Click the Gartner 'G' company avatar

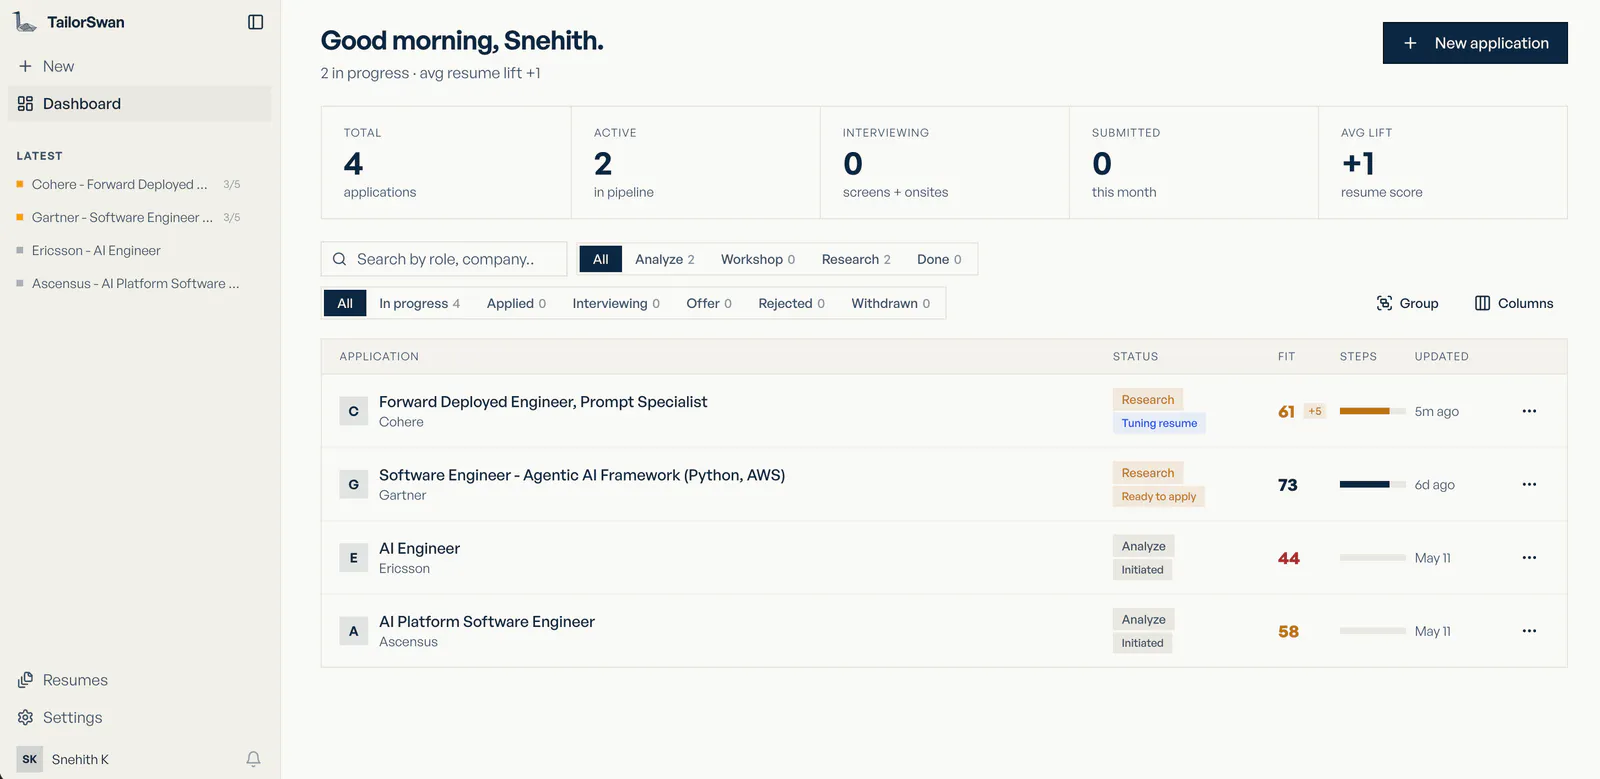(354, 485)
